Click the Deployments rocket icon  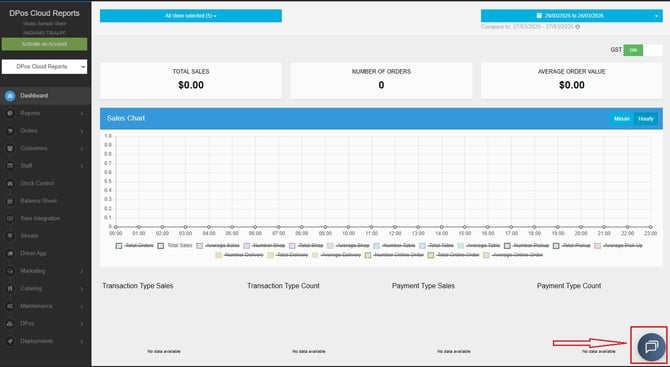[x=10, y=341]
